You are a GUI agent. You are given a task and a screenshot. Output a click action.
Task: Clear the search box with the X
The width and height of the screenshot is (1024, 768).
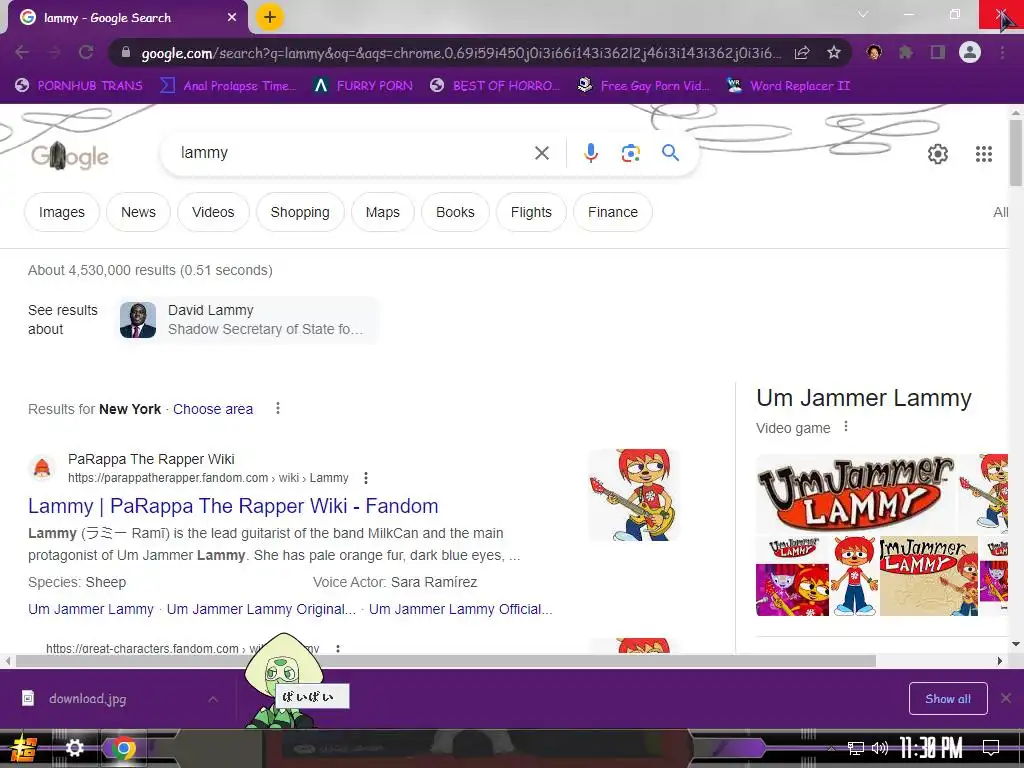pyautogui.click(x=541, y=153)
